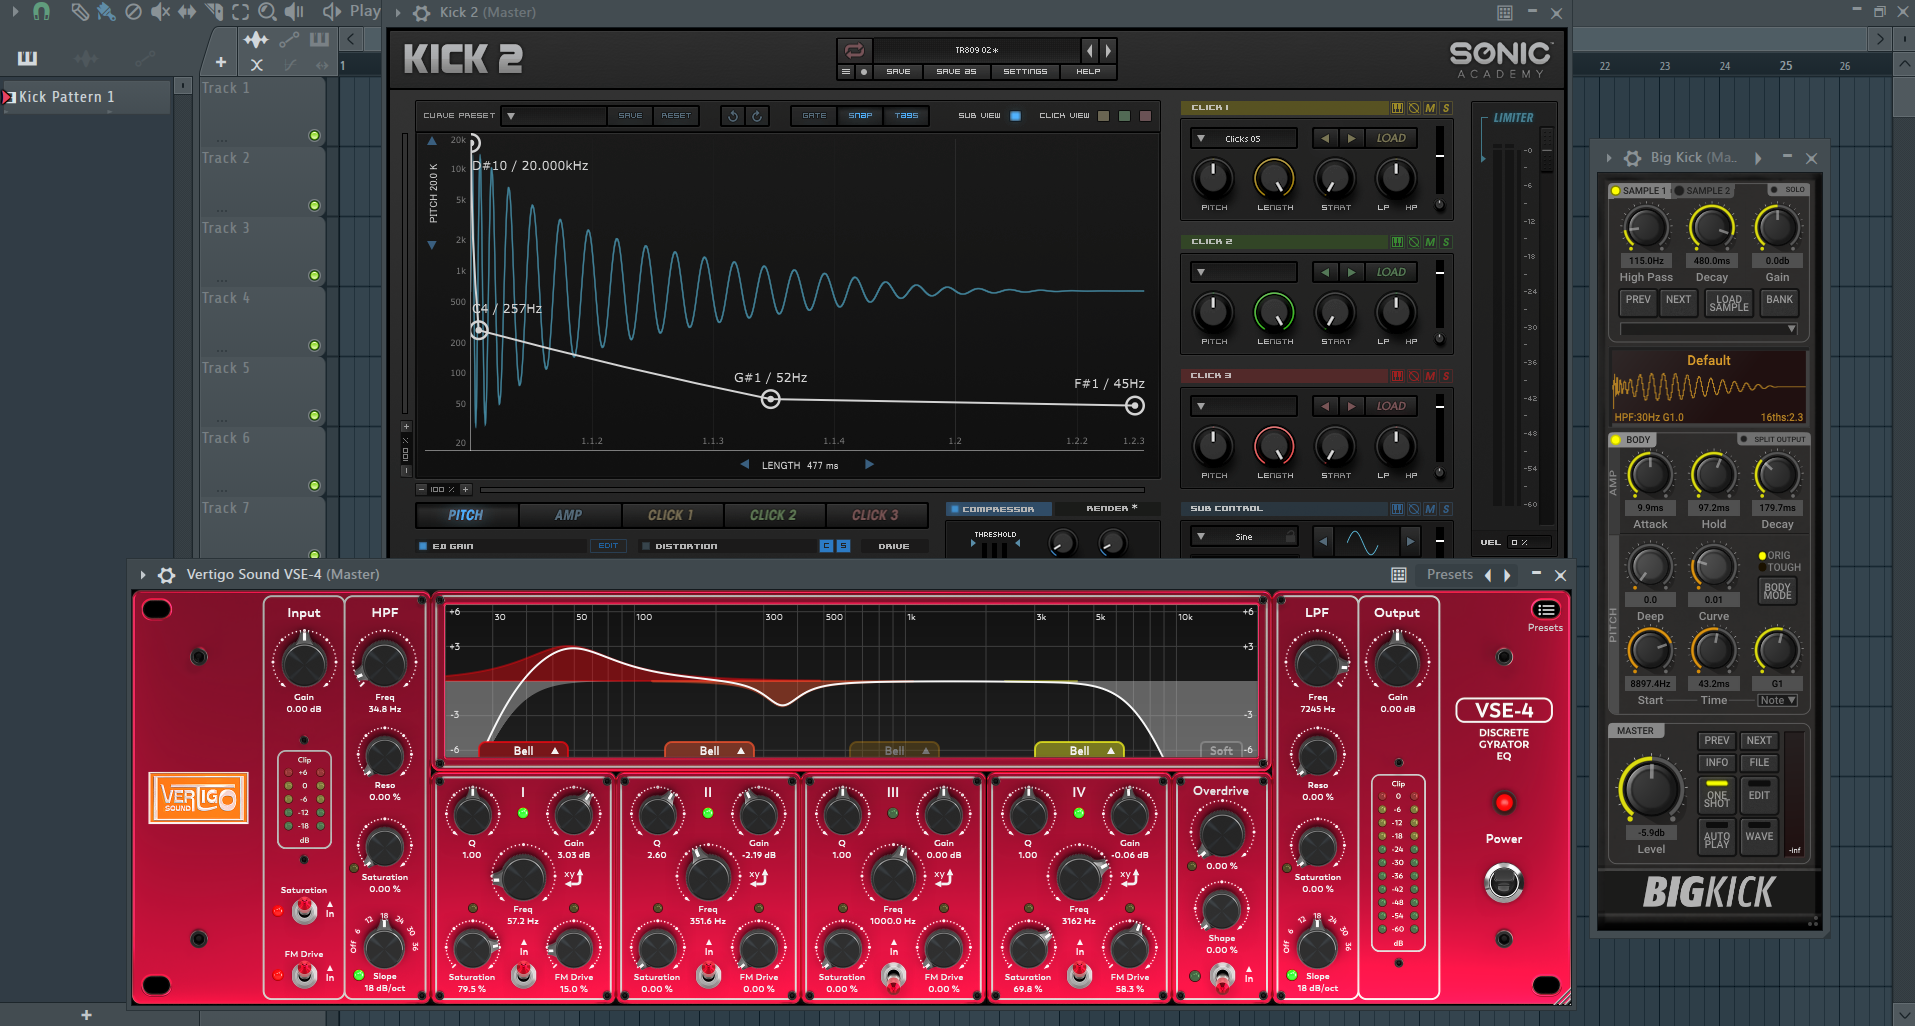Click the undo curve arrow in Kick 2

(x=733, y=116)
